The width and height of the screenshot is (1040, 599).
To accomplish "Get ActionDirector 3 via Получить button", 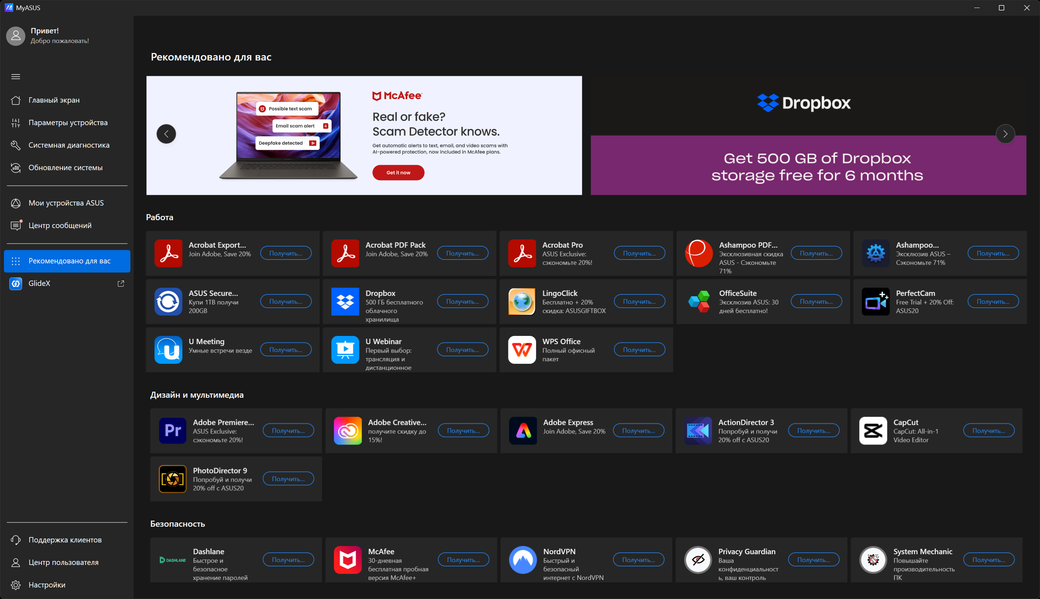I will 814,431.
